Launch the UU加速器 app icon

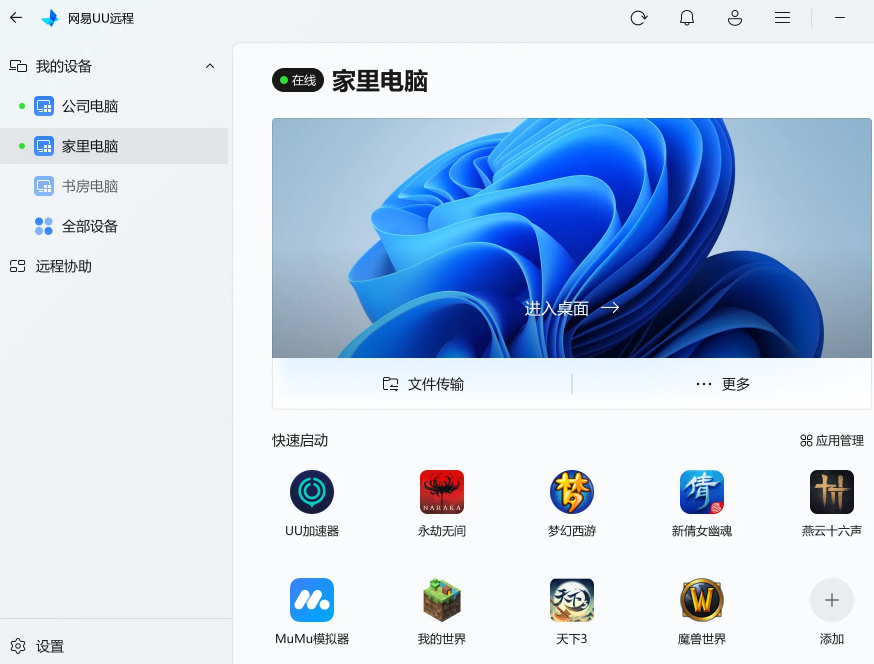point(312,492)
